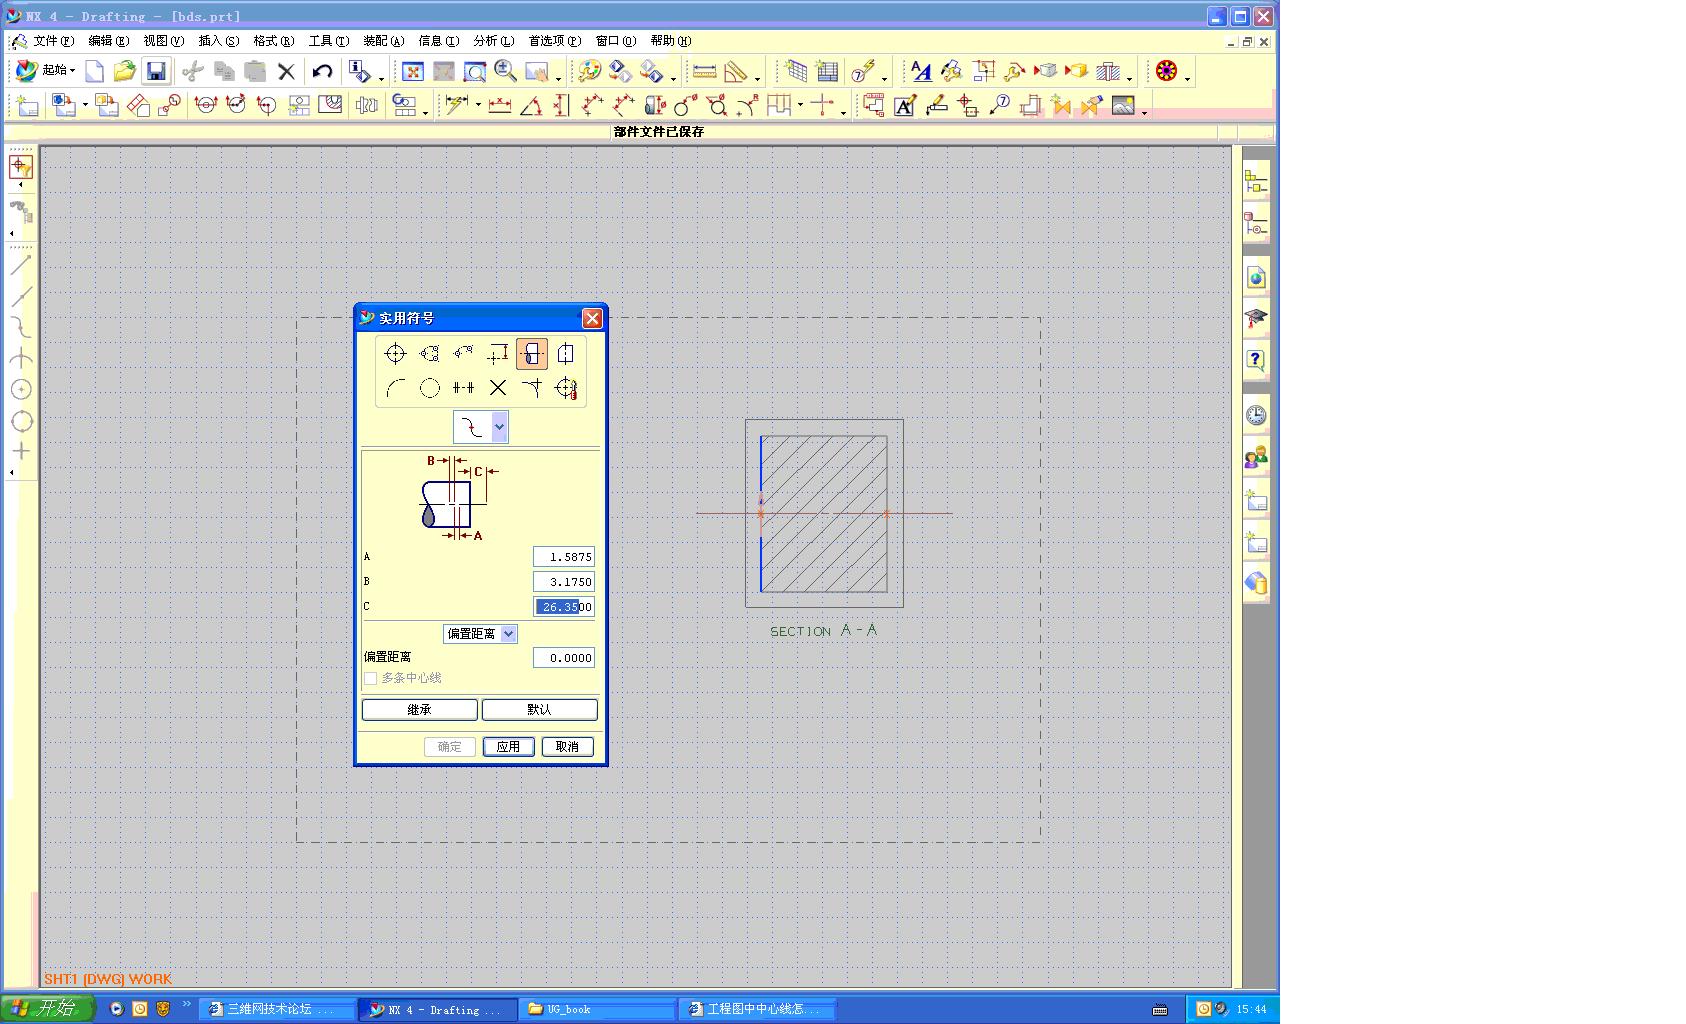Switch to 三维网技术论坛 taskbar window
The height and width of the screenshot is (1024, 1686).
278,1010
